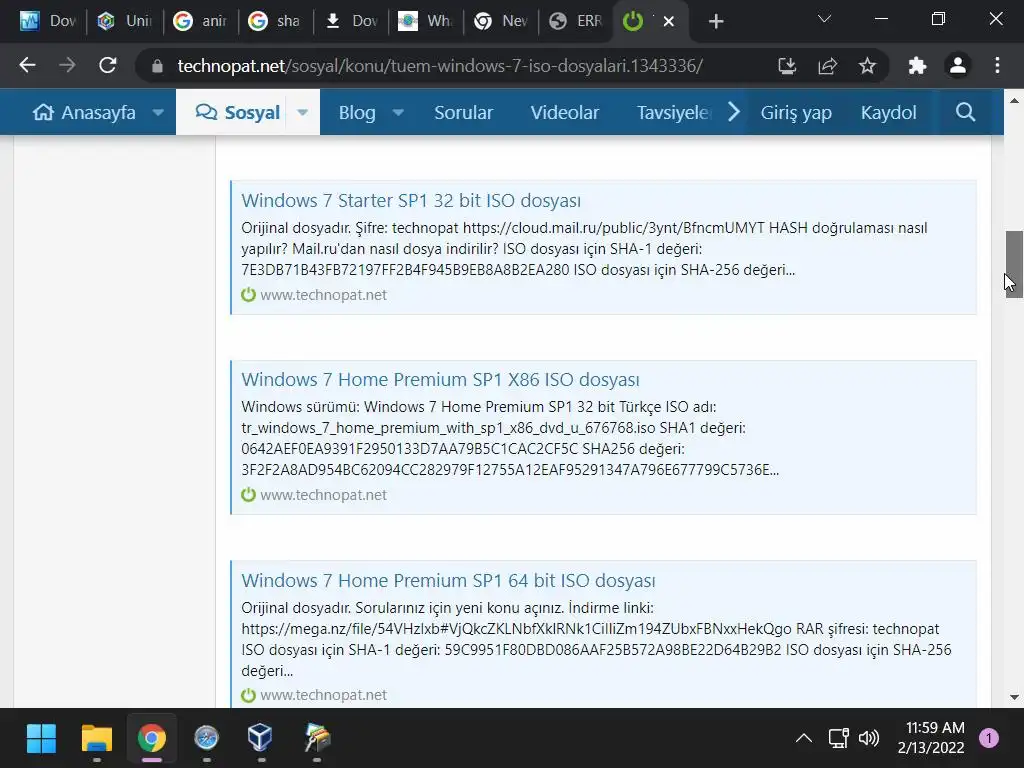Click the forward navigation arrow

pos(67,65)
